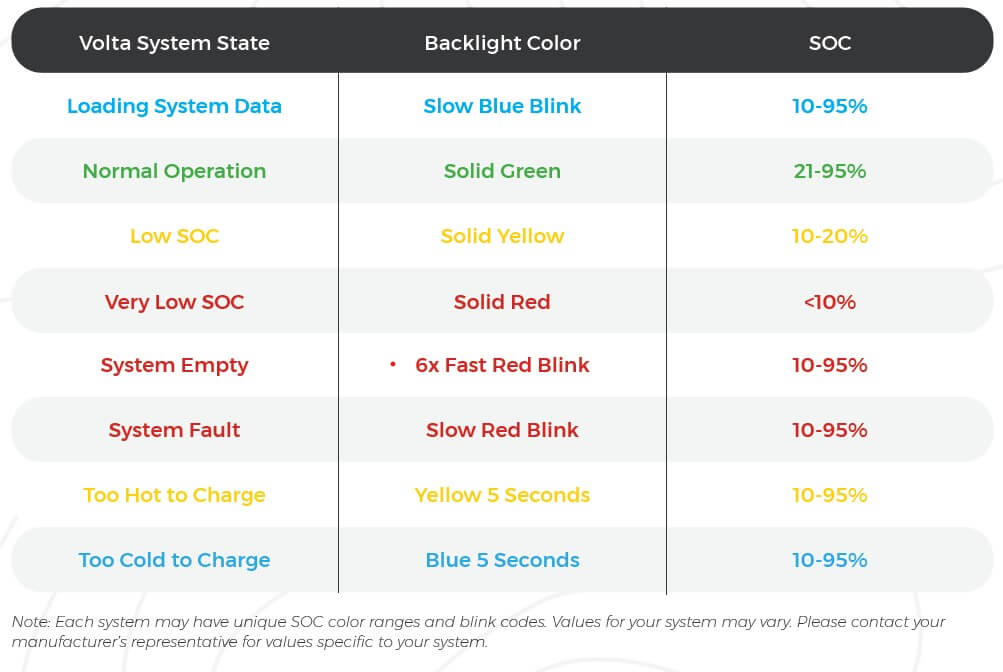Image resolution: width=1003 pixels, height=672 pixels.
Task: Select the Loading System Data state
Action: click(174, 106)
